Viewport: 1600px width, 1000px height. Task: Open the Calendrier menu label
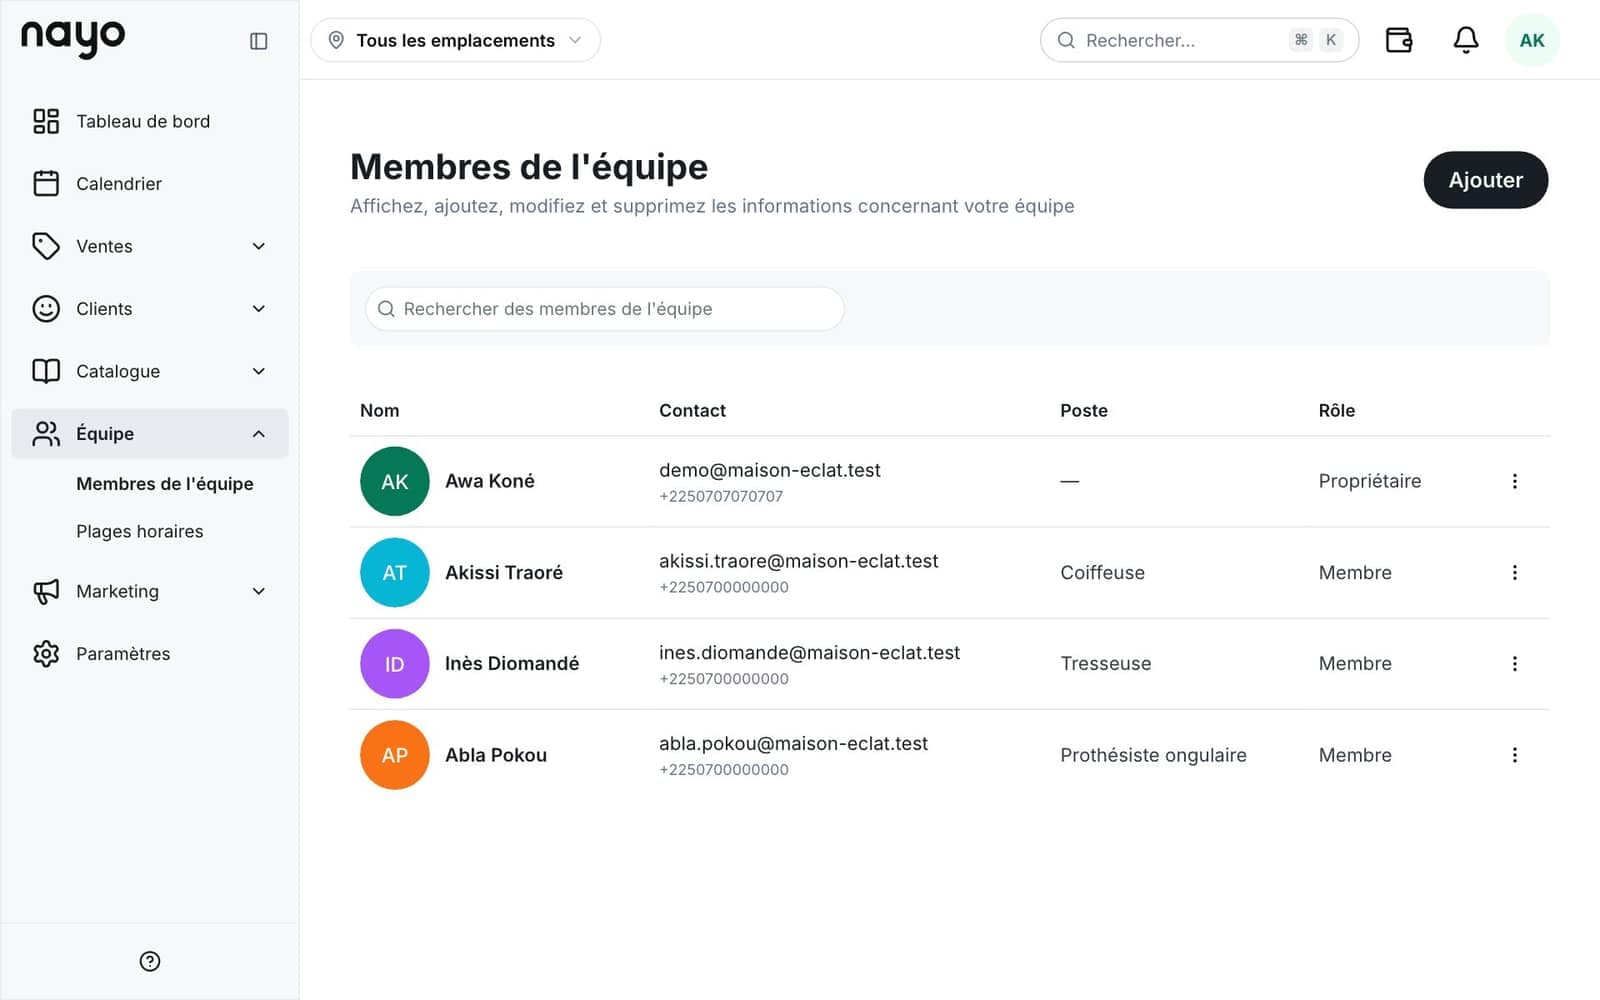[119, 183]
